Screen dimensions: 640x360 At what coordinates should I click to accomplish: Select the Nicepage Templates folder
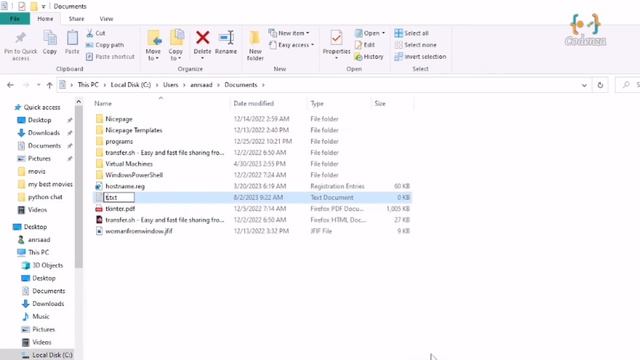[x=133, y=130]
